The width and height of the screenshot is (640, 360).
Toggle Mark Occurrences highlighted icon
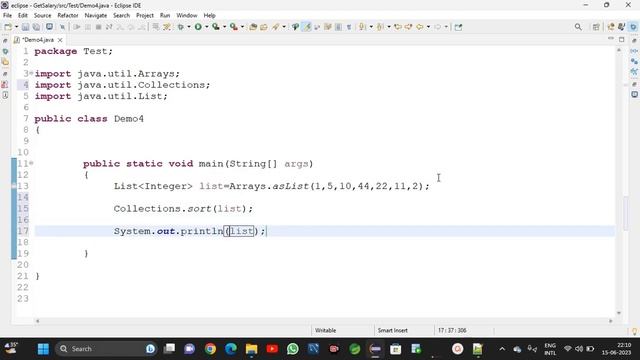[307, 27]
